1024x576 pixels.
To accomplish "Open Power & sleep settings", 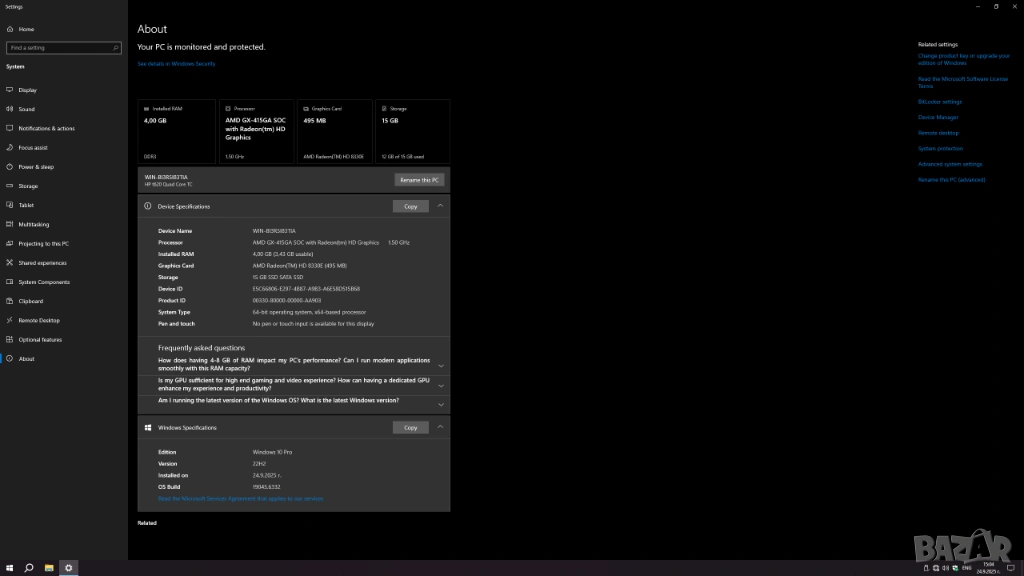I will pos(36,167).
